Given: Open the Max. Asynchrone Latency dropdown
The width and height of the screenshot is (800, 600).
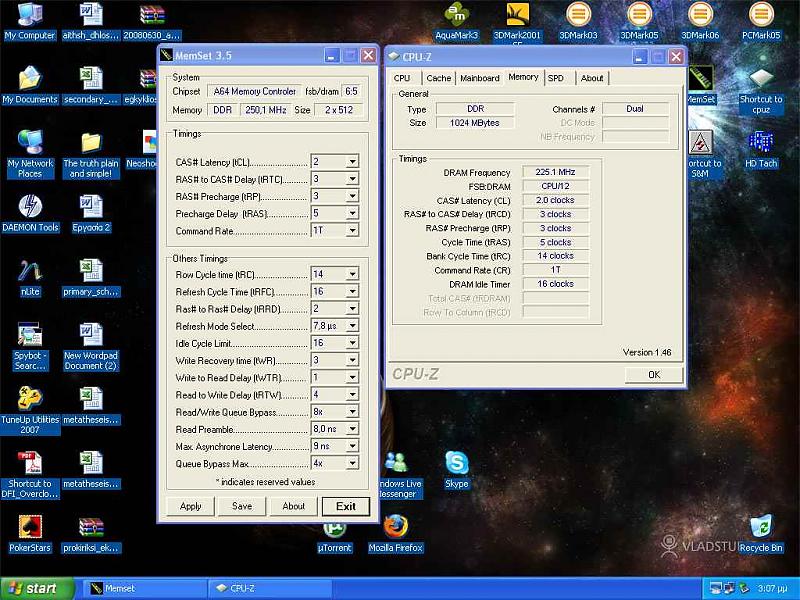Looking at the screenshot, I should [352, 446].
